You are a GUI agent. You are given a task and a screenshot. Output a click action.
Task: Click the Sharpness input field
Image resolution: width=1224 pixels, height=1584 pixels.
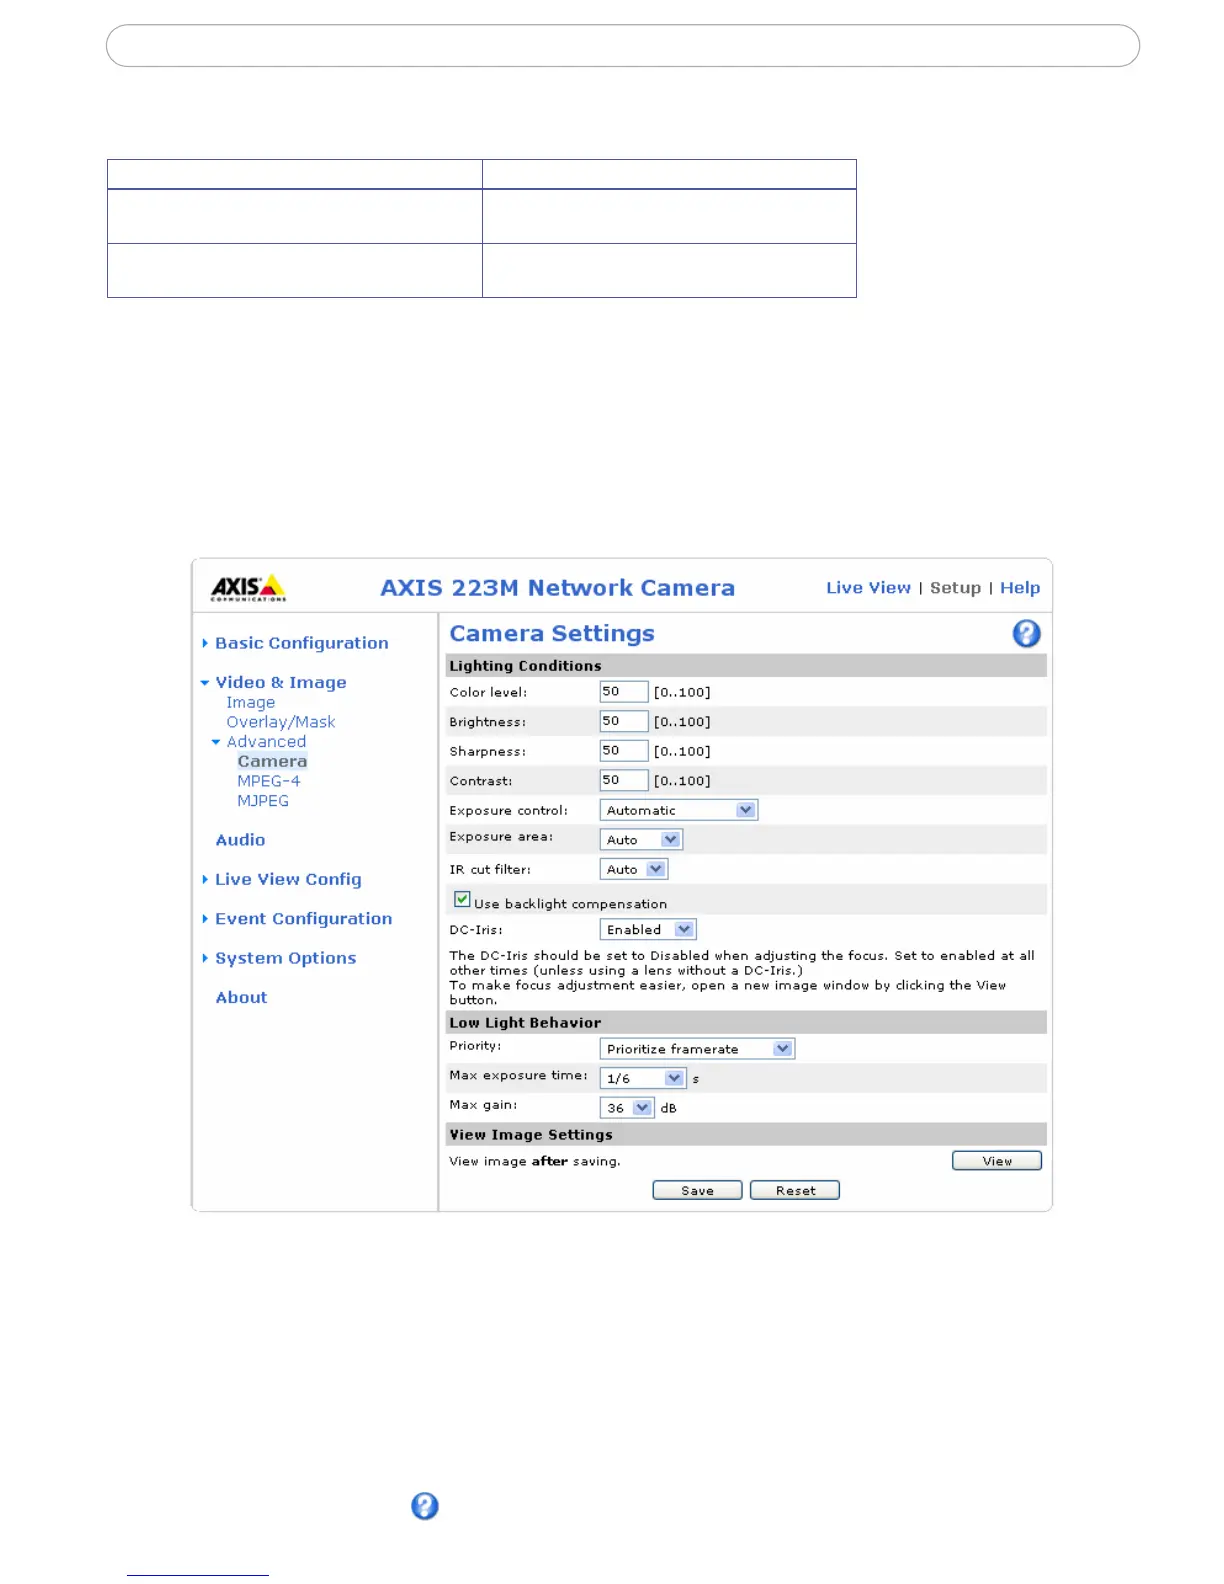point(624,751)
